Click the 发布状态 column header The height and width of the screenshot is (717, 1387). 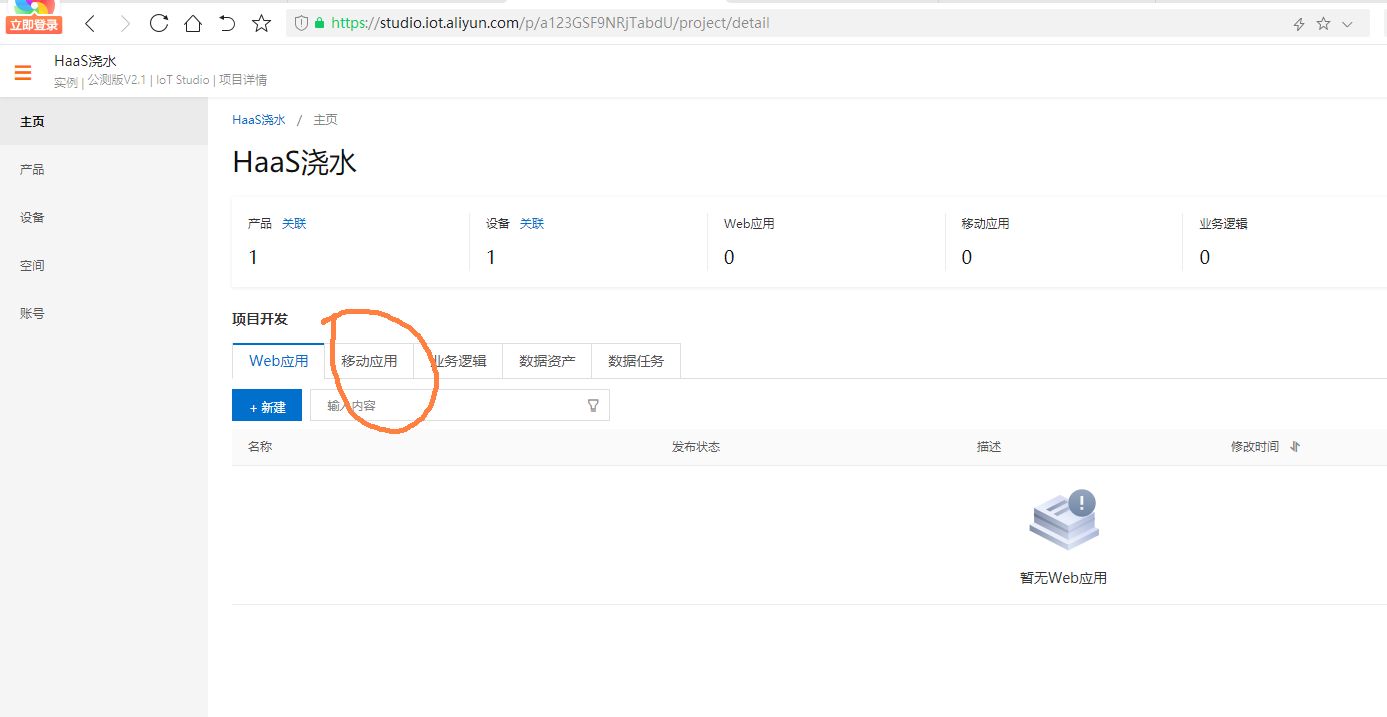(x=696, y=447)
